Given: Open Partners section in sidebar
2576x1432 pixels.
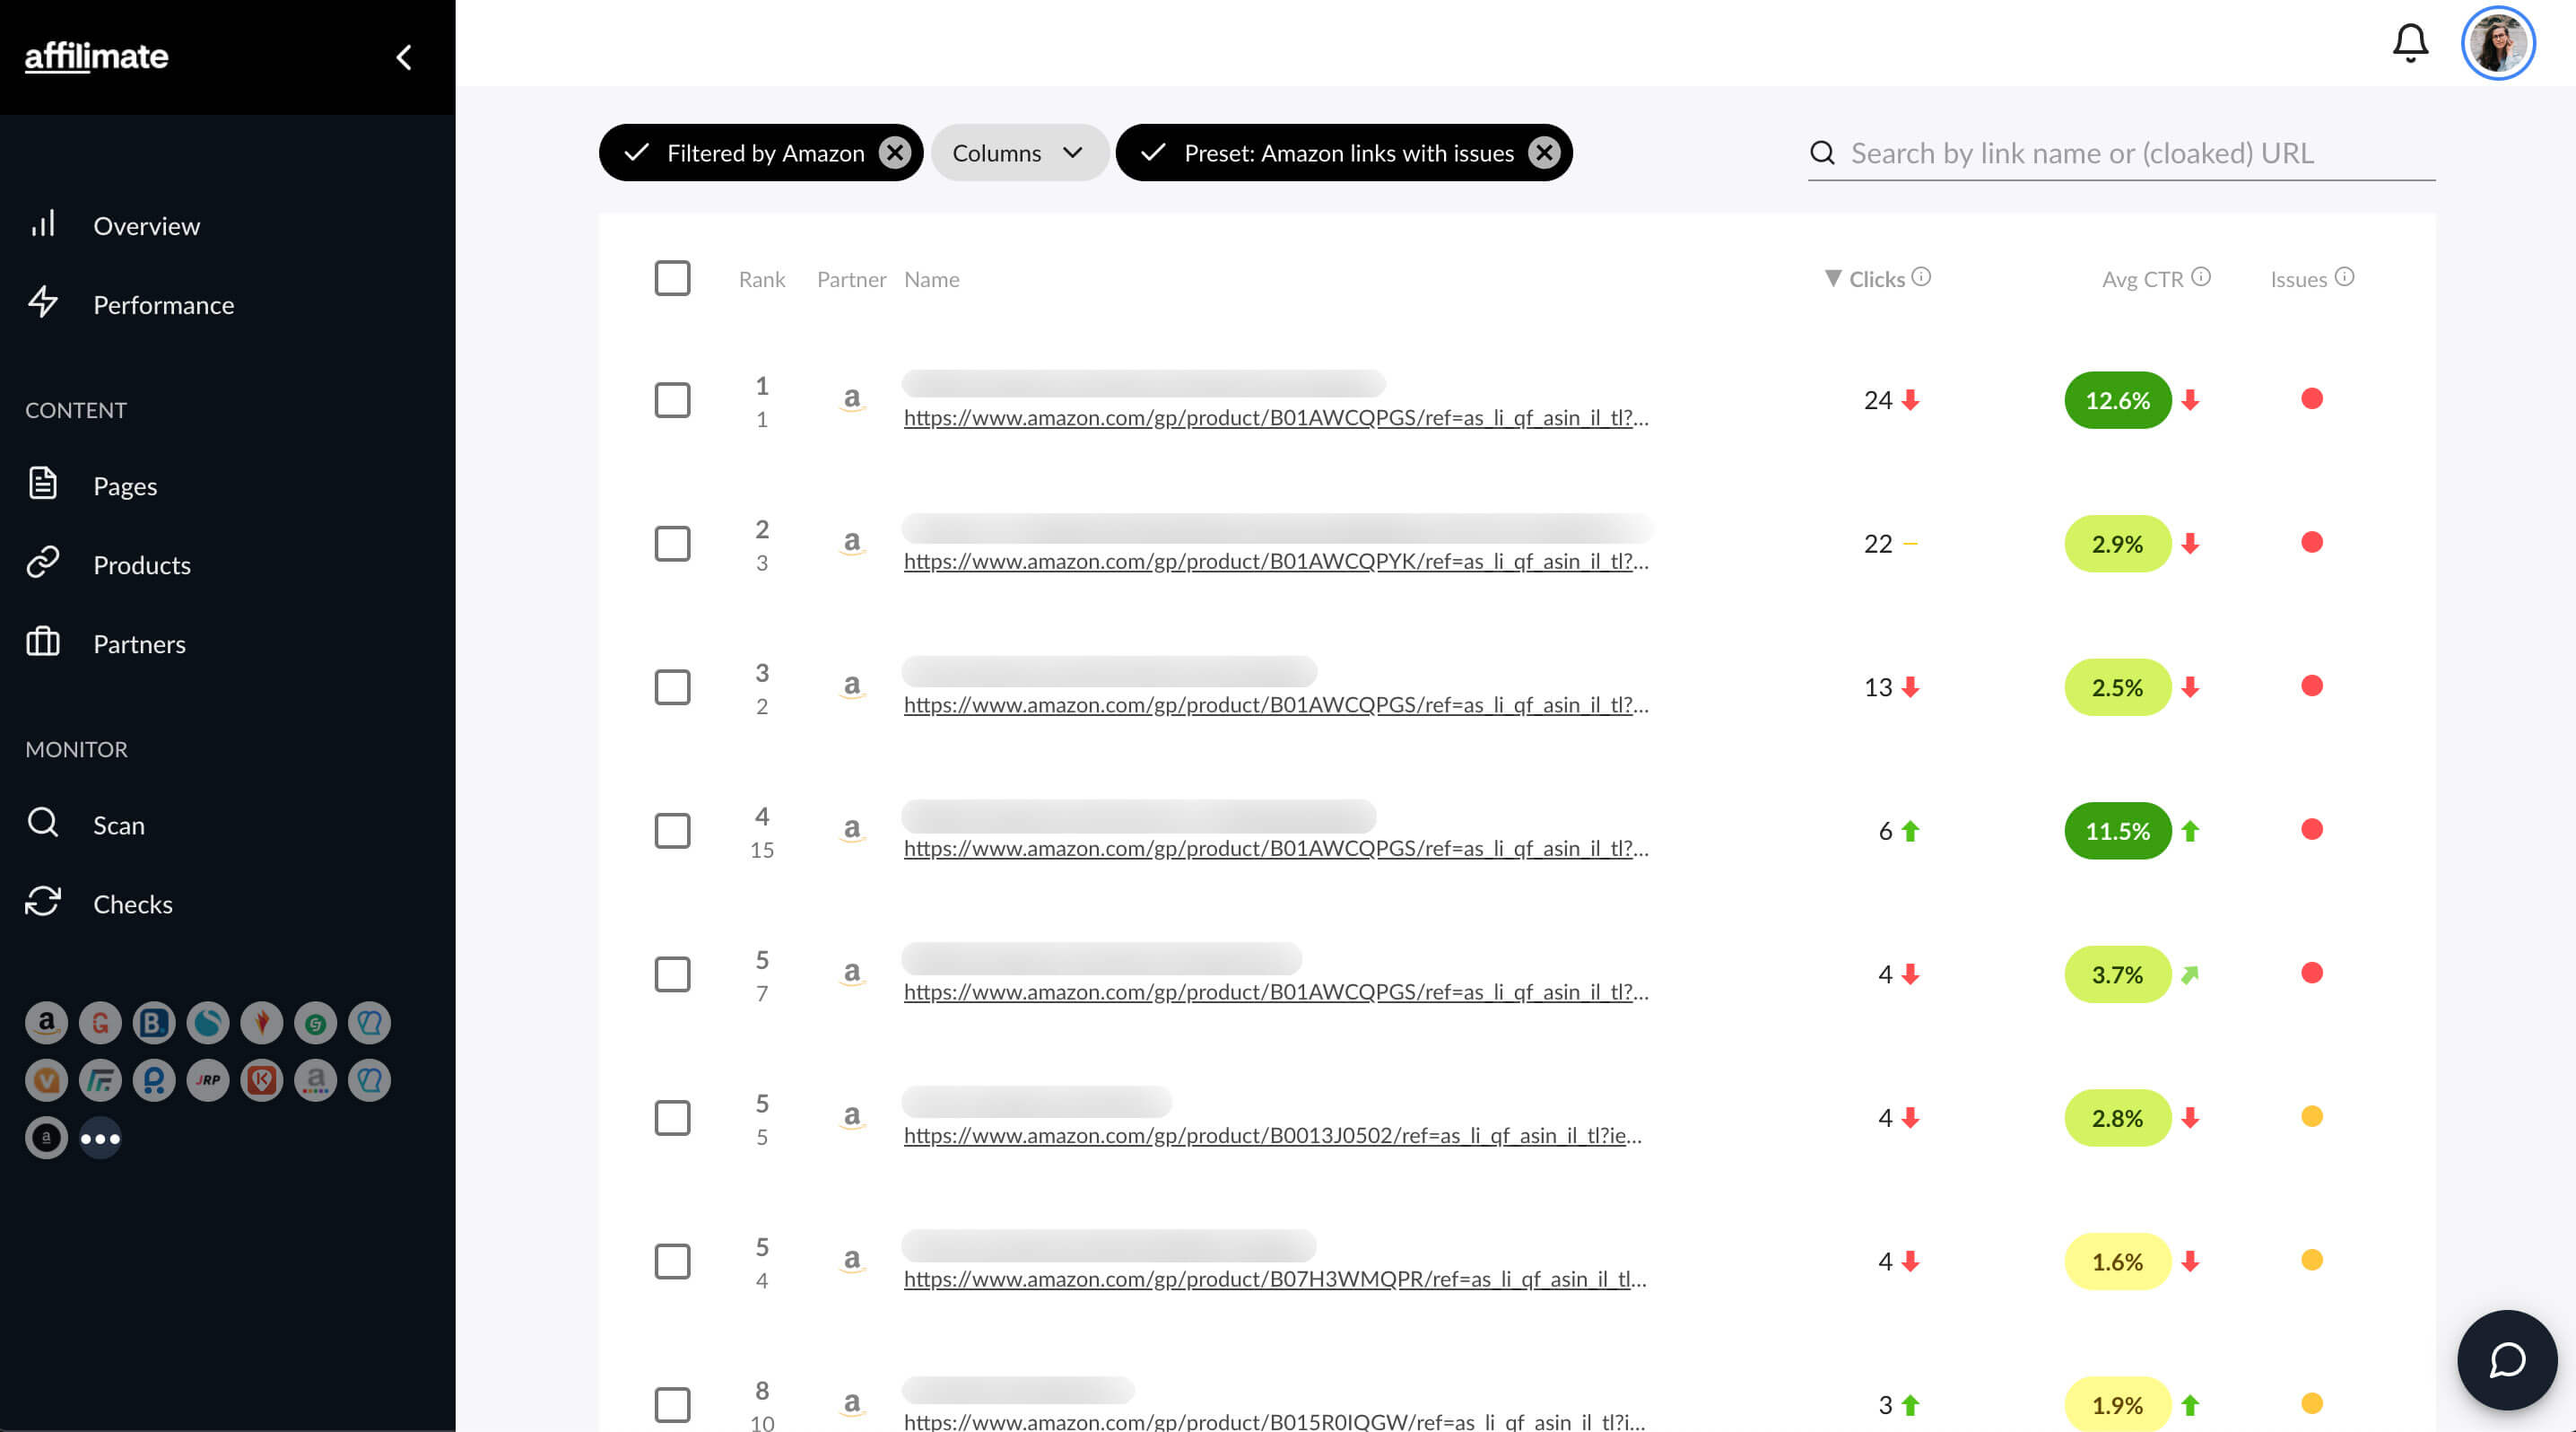Looking at the screenshot, I should click(x=139, y=643).
